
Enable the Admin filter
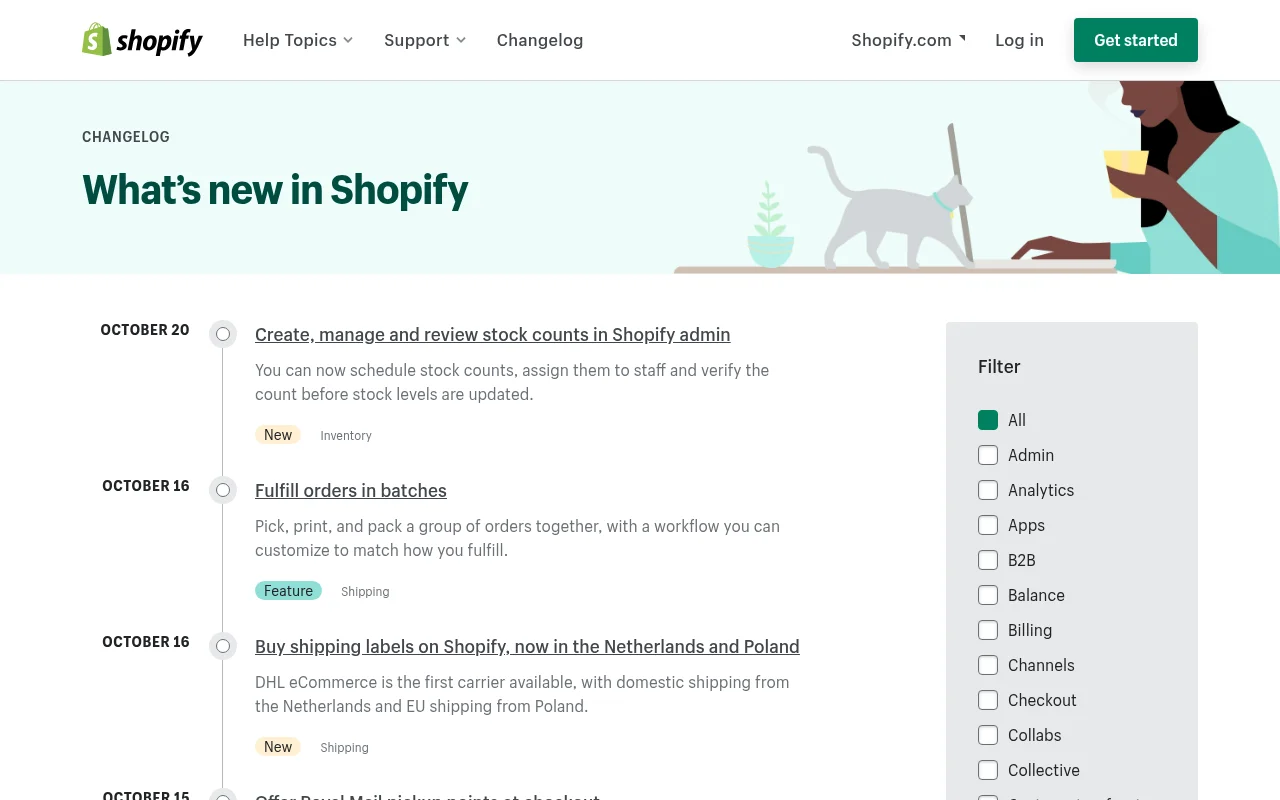click(x=988, y=455)
